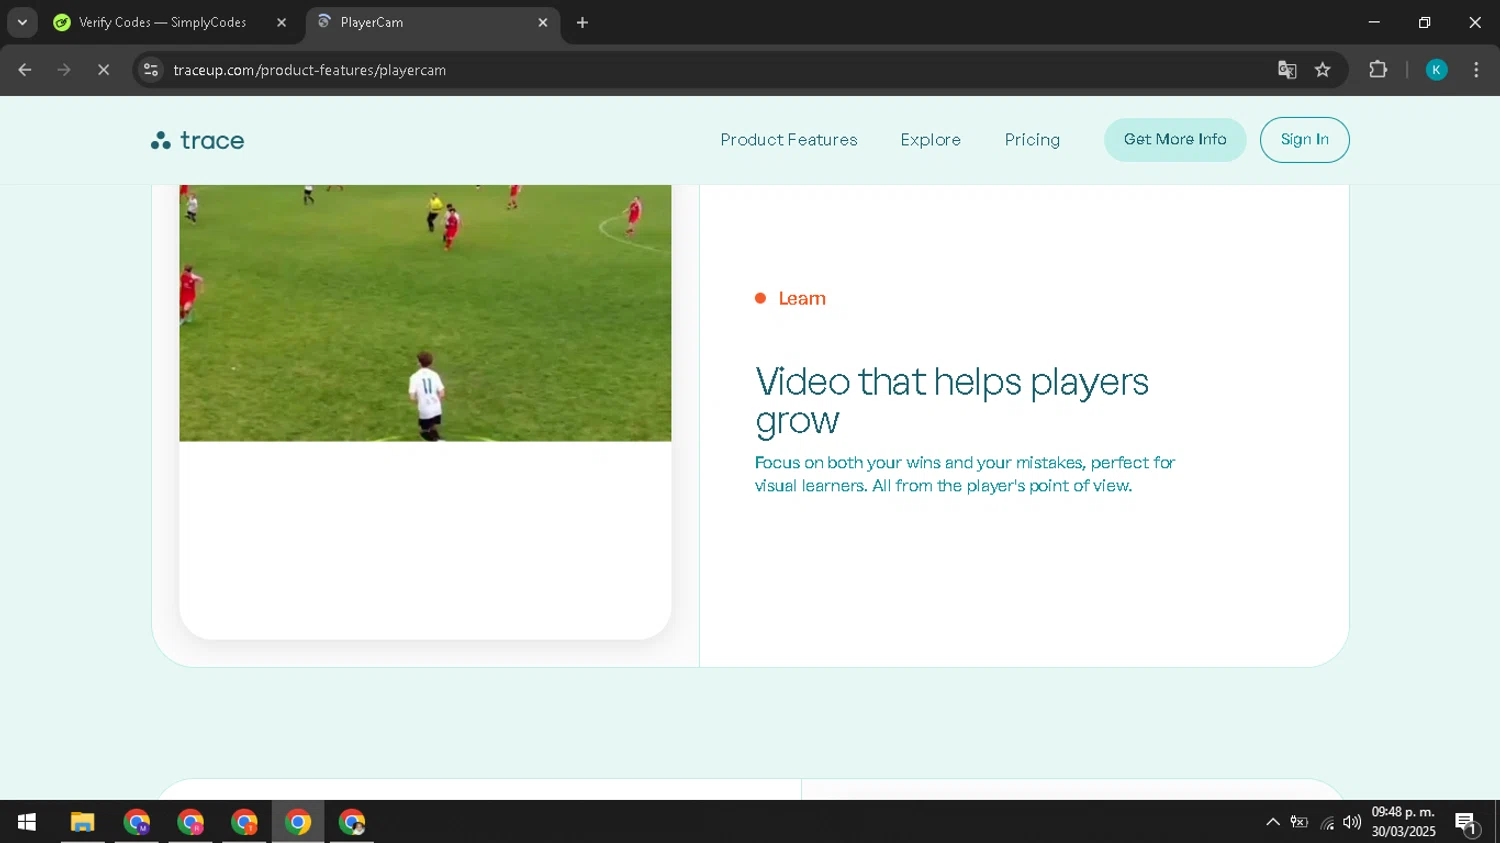Click the soccer match video thumbnail
This screenshot has height=843, width=1500.
(425, 313)
